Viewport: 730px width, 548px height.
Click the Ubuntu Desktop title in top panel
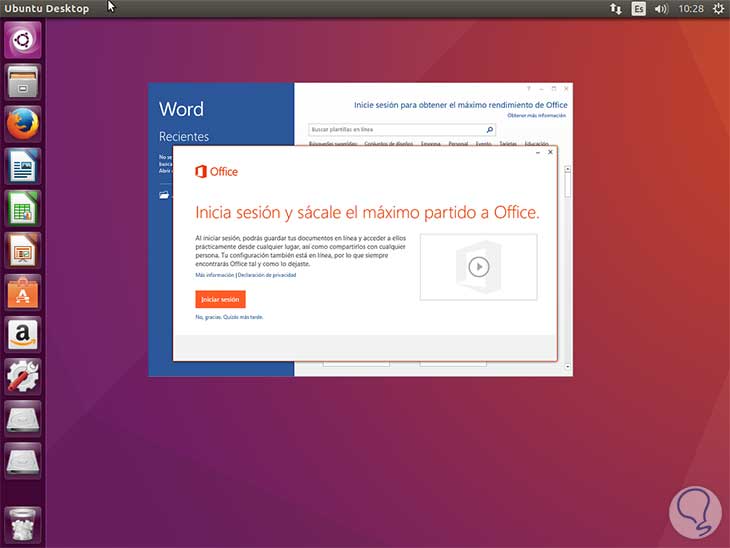46,8
